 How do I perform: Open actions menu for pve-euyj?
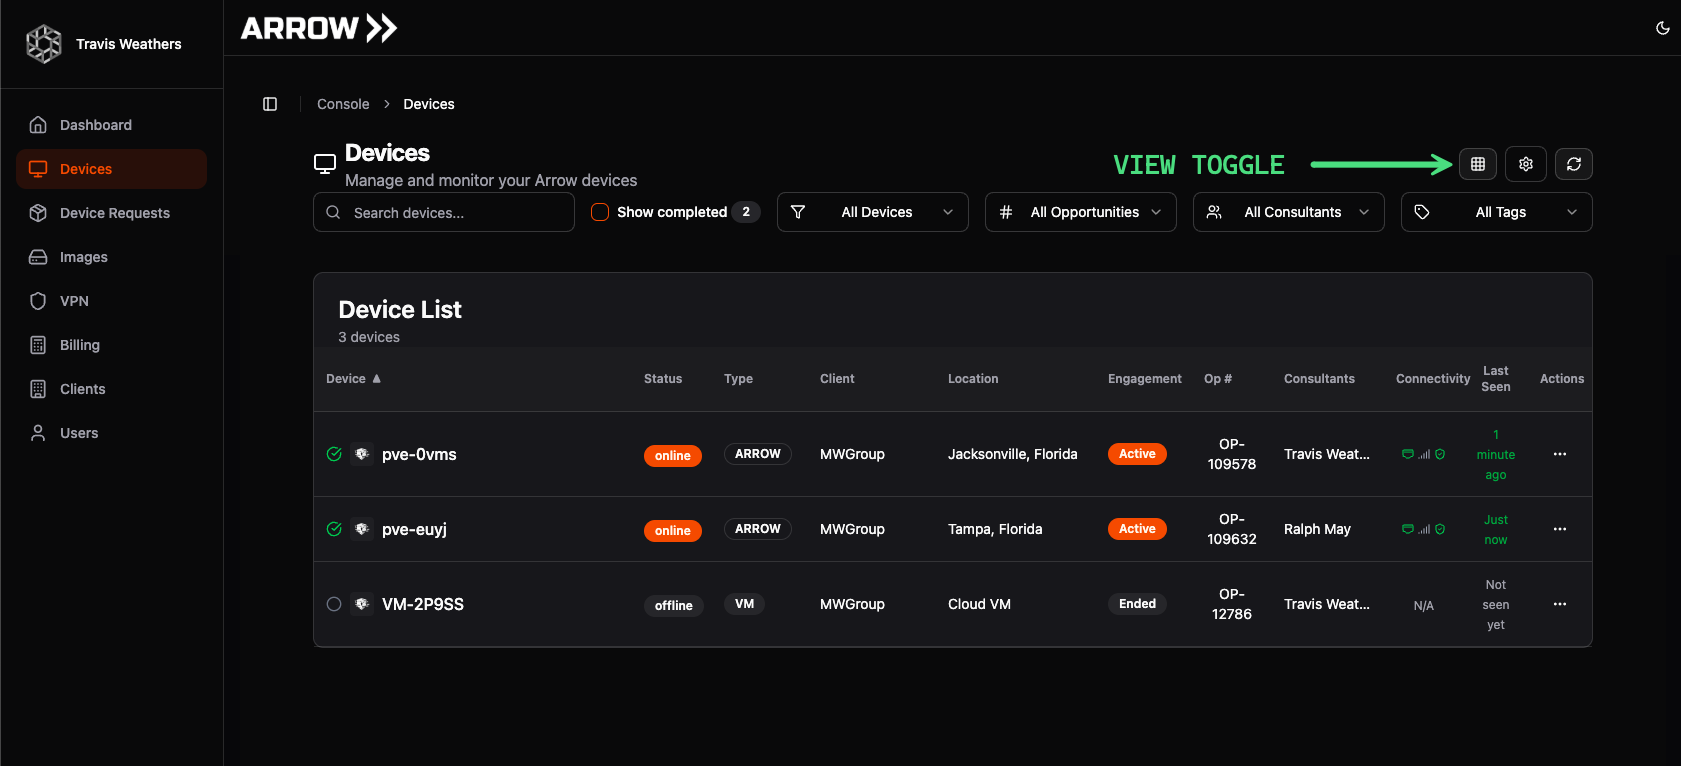click(1559, 529)
